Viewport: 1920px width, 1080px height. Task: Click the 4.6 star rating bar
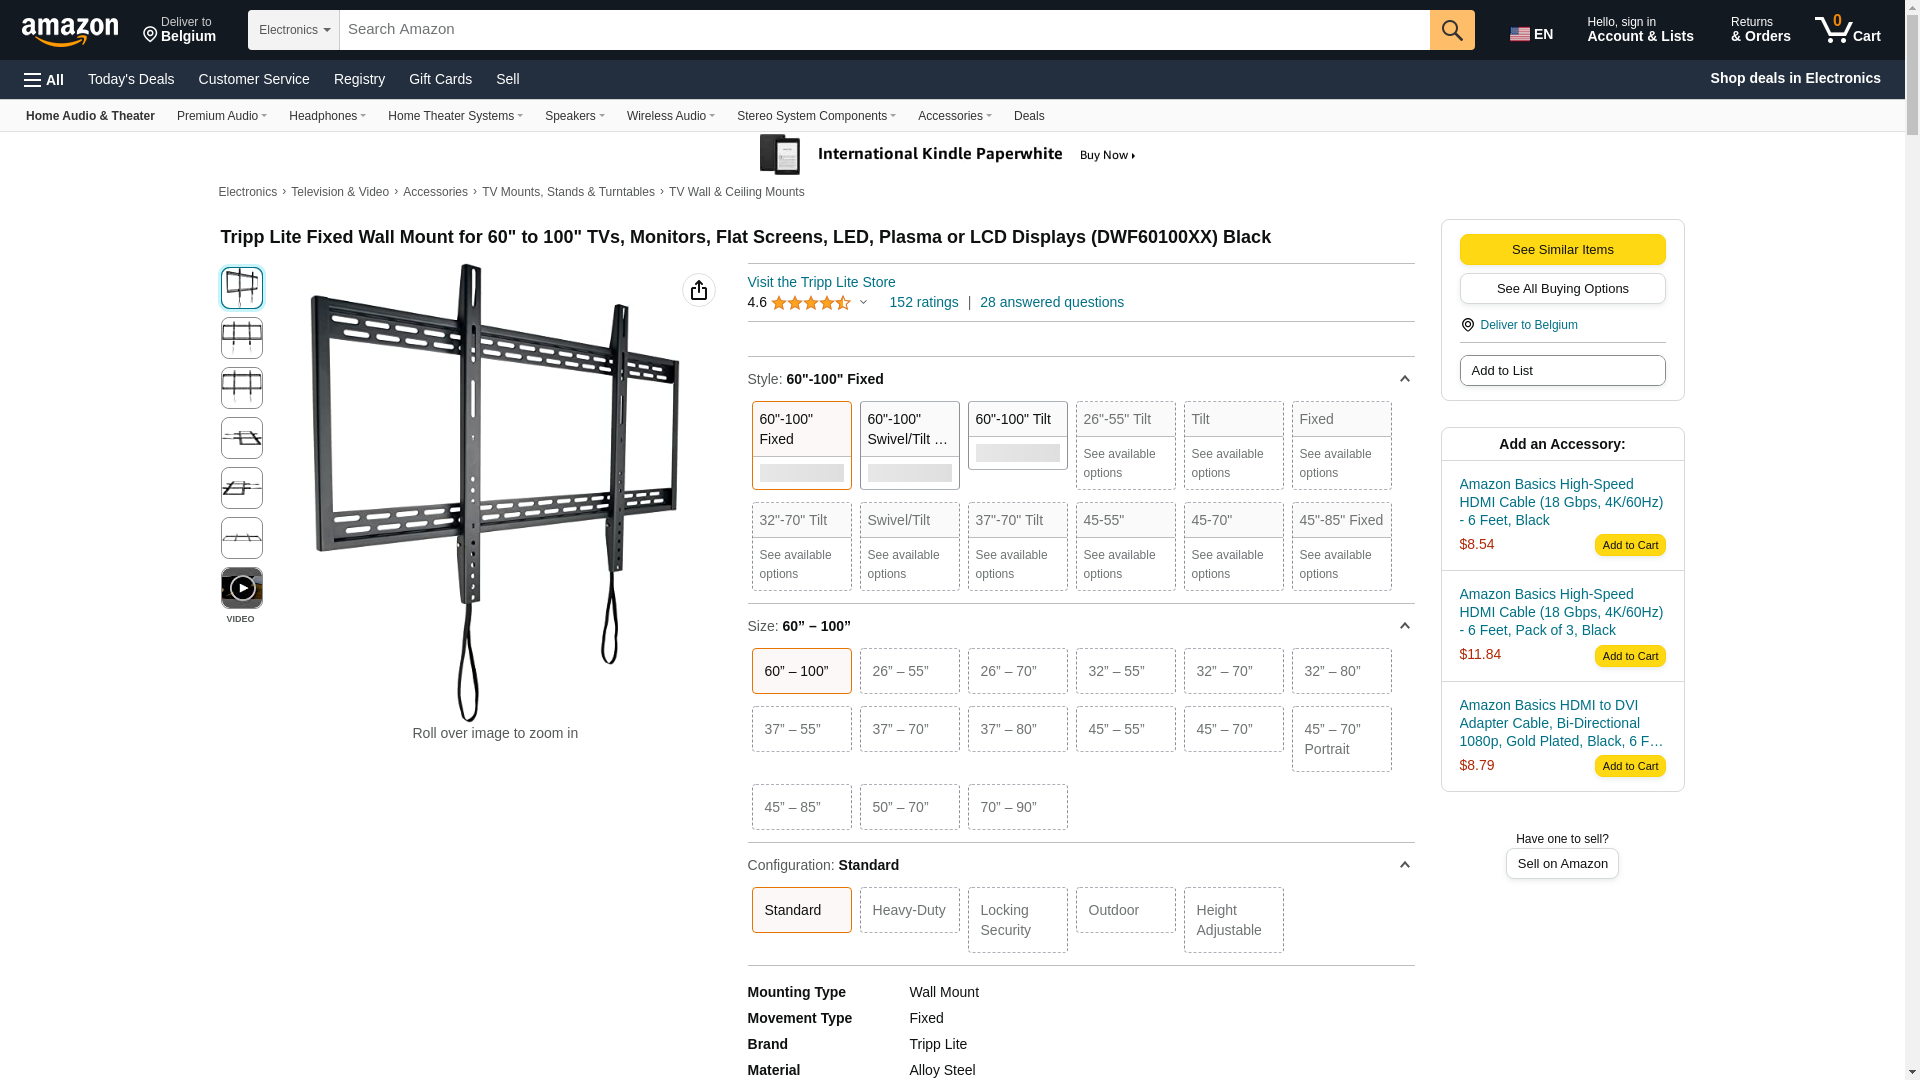[811, 303]
